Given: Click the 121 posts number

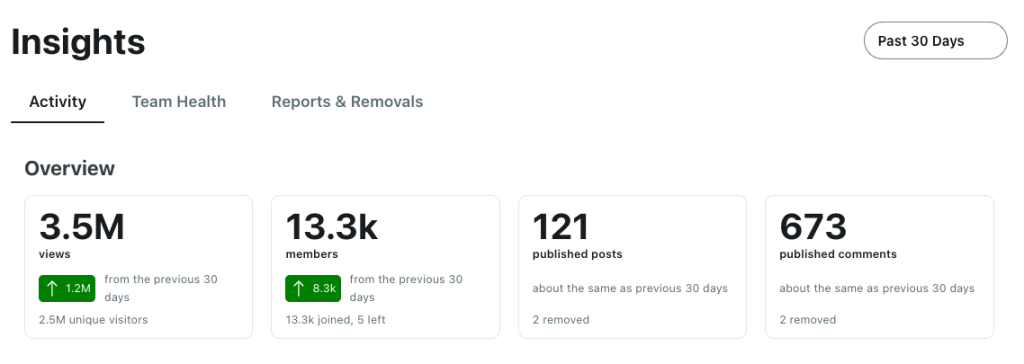Looking at the screenshot, I should pos(561,227).
